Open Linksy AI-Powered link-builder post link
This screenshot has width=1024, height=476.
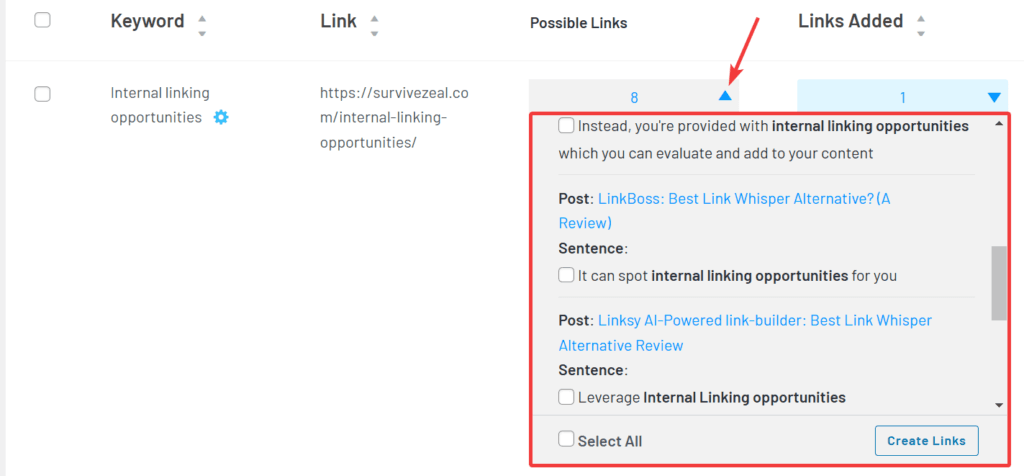[764, 321]
